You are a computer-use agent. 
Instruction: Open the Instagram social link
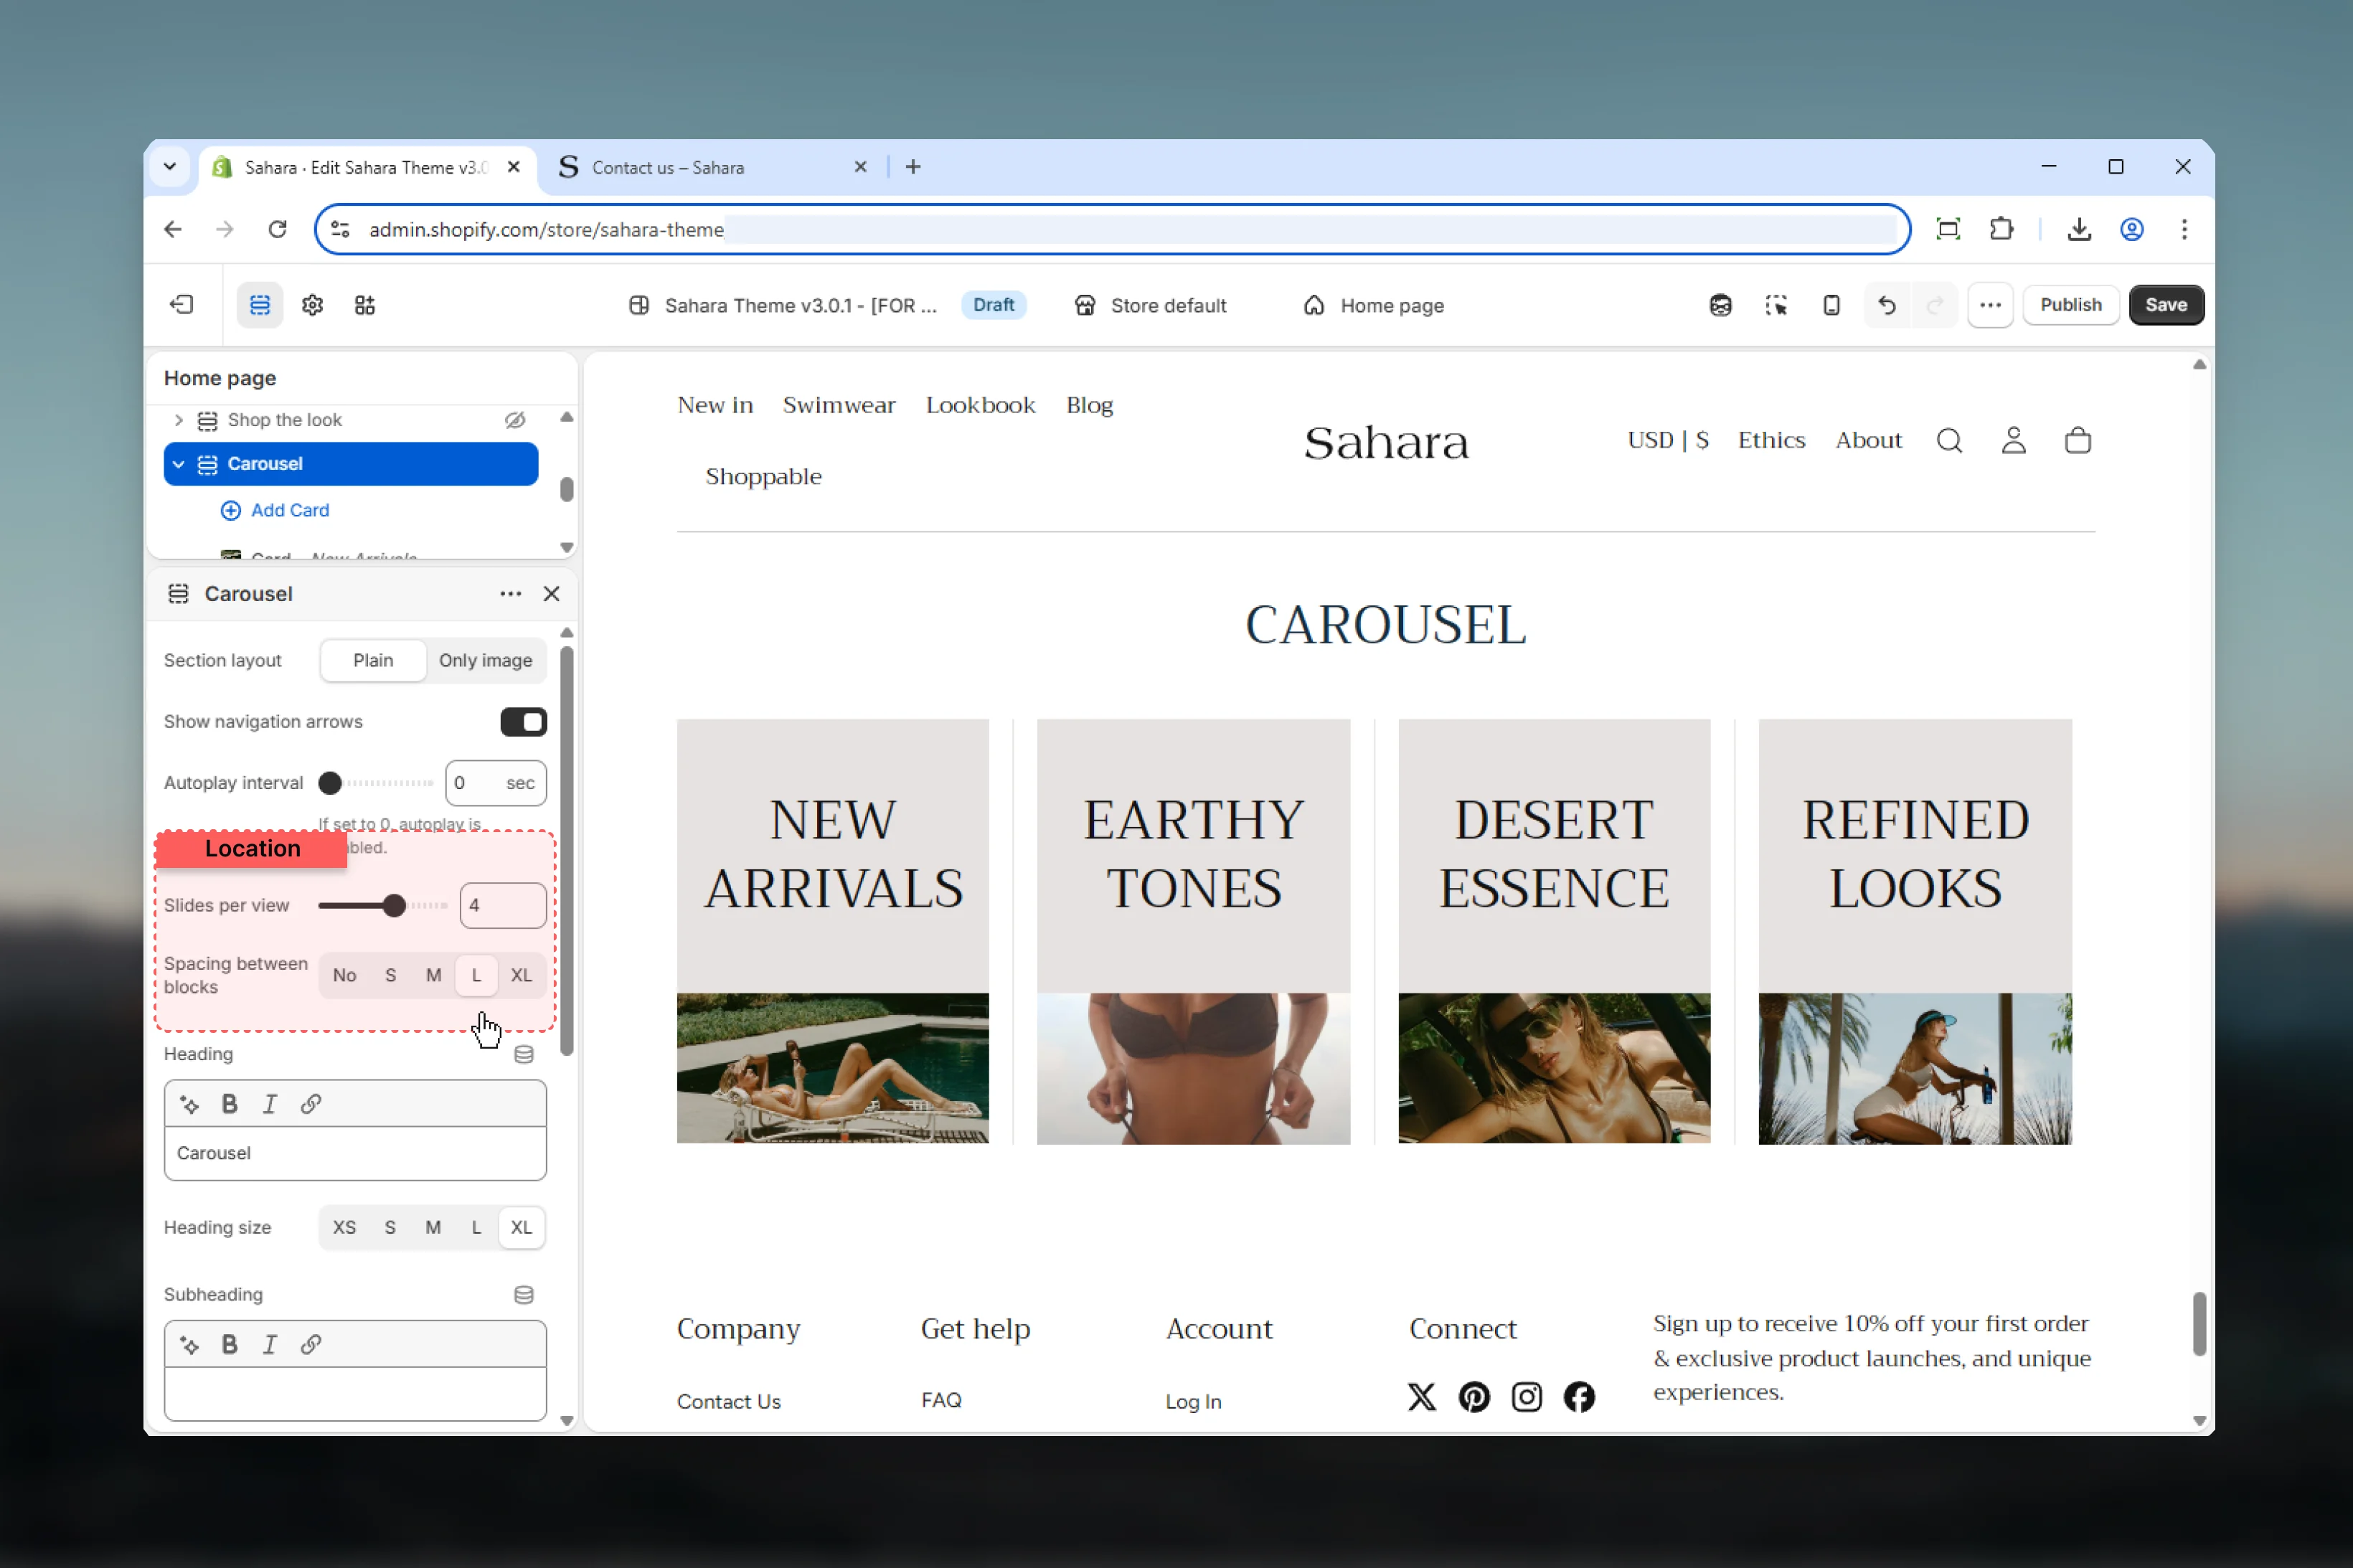click(x=1526, y=1397)
